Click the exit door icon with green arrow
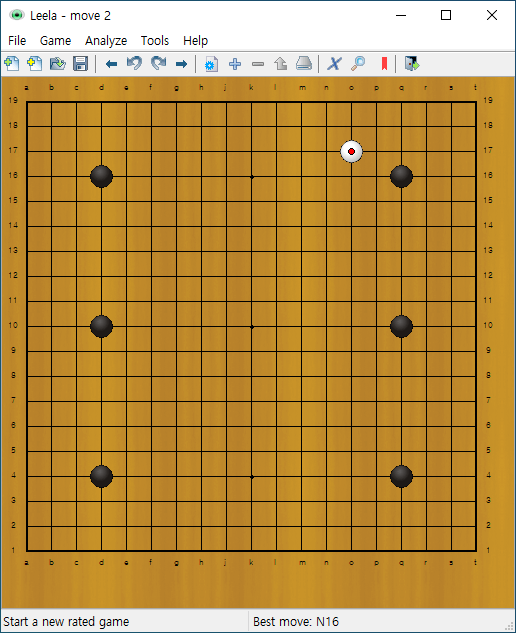The image size is (516, 633). tap(412, 64)
